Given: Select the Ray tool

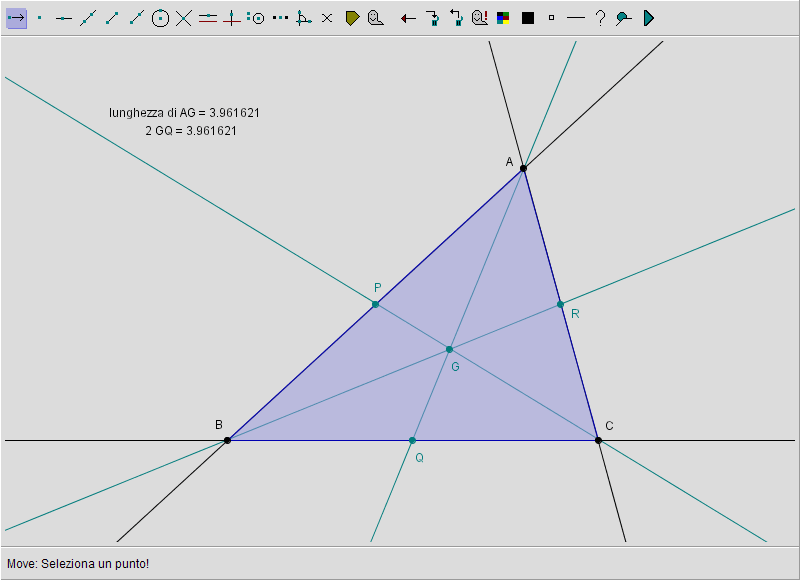Looking at the screenshot, I should pyautogui.click(x=136, y=18).
